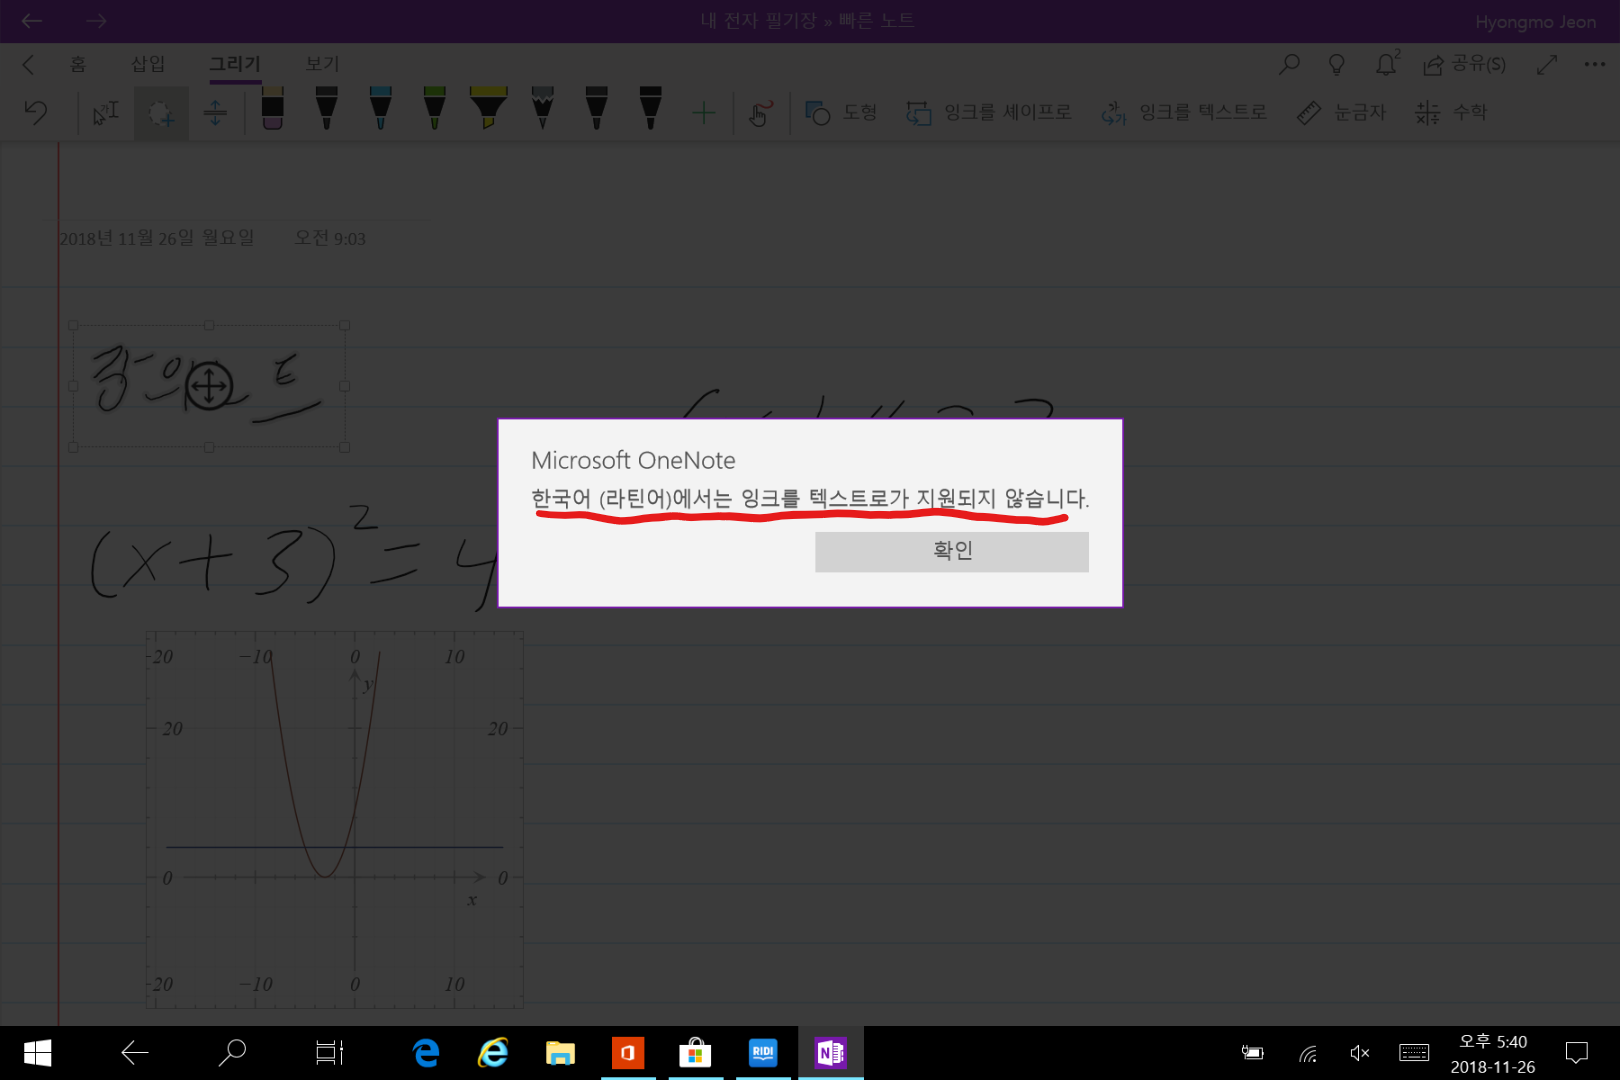Switch to the 삽입 tab
1620x1080 pixels.
pos(148,64)
